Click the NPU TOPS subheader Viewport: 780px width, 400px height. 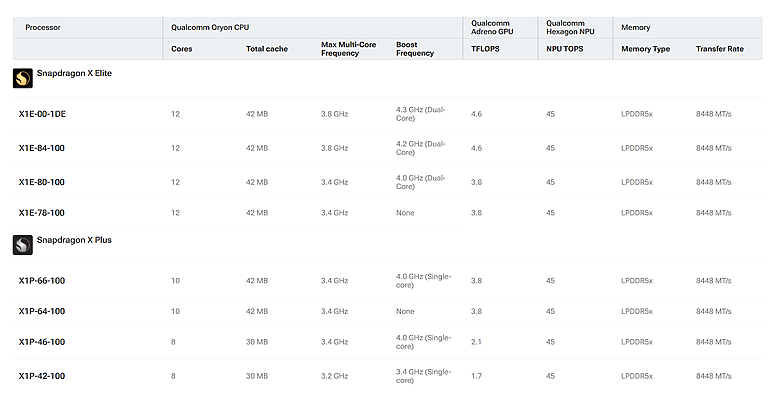[565, 49]
